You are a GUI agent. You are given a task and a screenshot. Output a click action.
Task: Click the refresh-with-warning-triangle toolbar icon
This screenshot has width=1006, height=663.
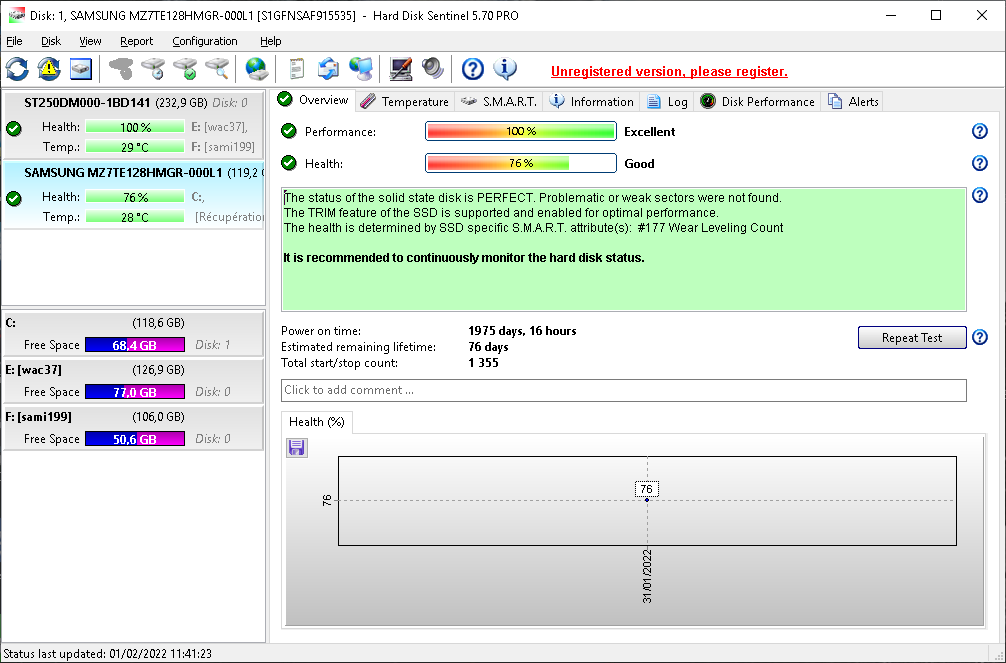[49, 69]
